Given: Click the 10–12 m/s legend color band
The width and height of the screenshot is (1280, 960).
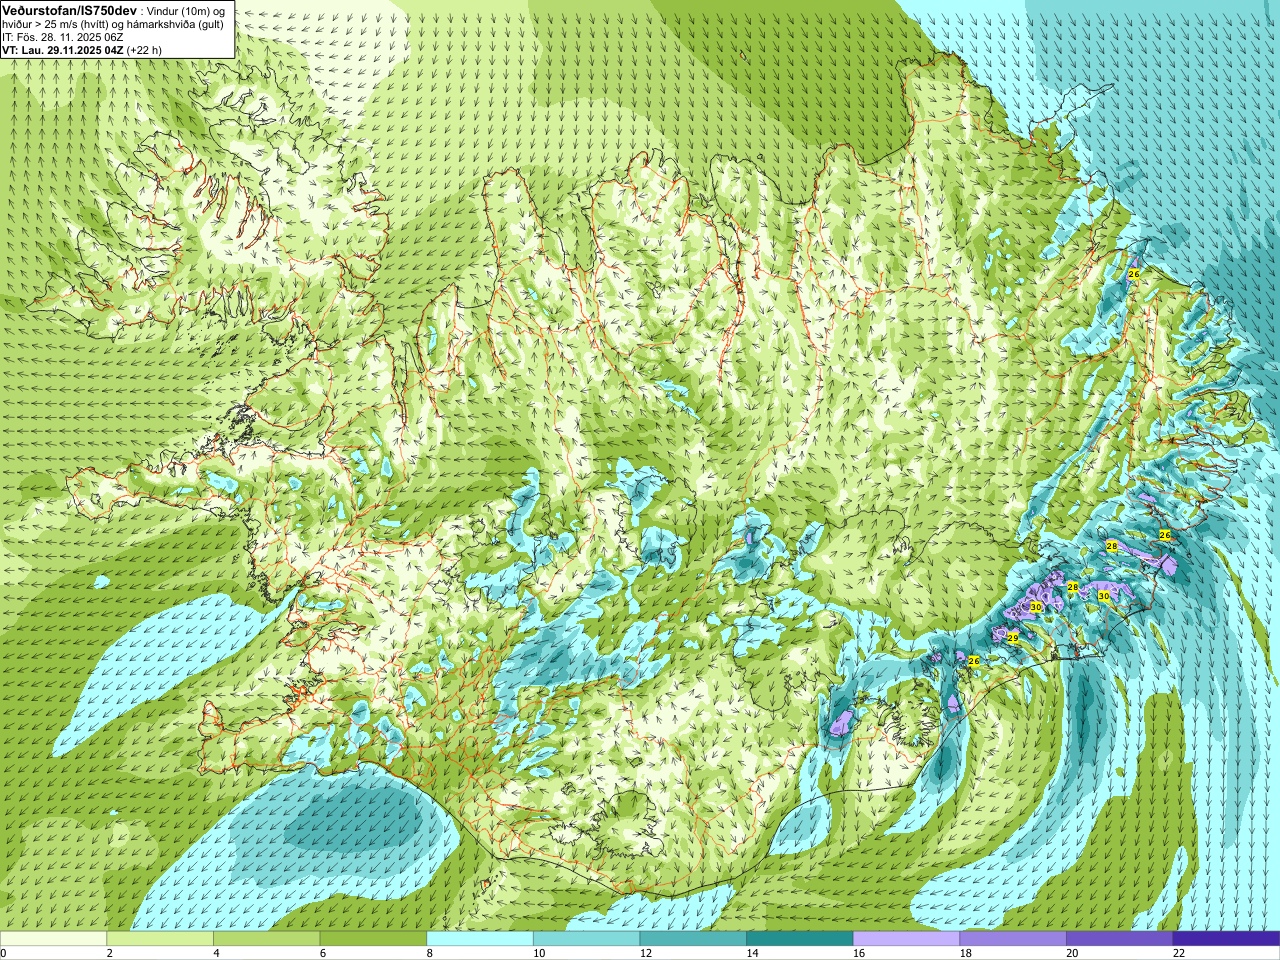Looking at the screenshot, I should pyautogui.click(x=586, y=939).
